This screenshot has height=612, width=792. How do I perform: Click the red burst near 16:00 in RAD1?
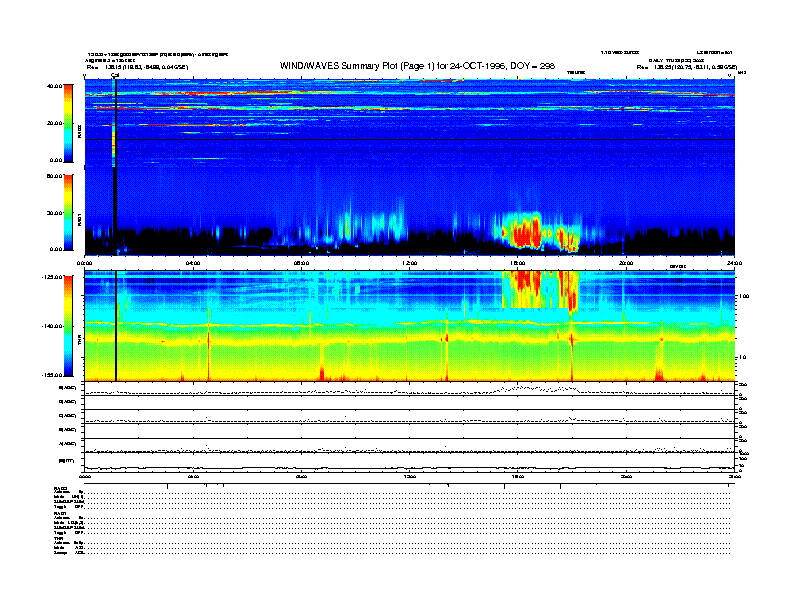pos(524,230)
